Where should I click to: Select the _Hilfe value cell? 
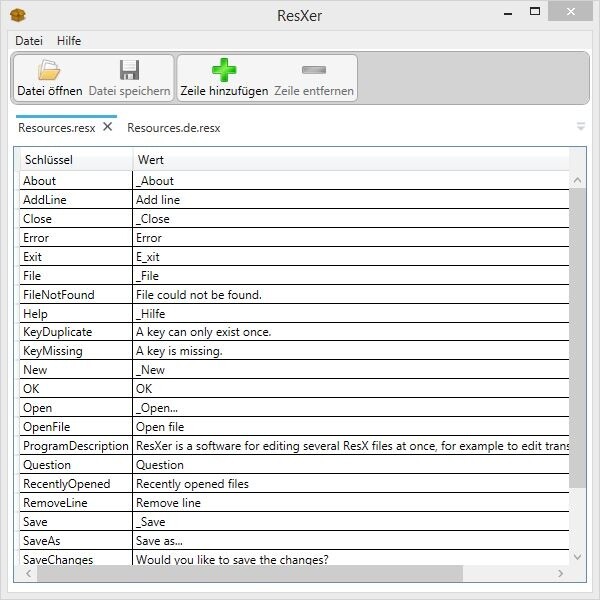[351, 313]
